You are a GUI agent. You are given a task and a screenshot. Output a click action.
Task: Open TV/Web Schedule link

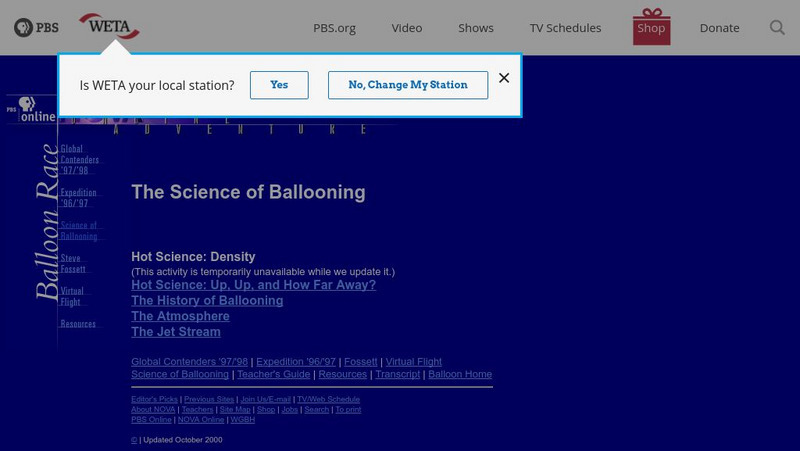[329, 399]
